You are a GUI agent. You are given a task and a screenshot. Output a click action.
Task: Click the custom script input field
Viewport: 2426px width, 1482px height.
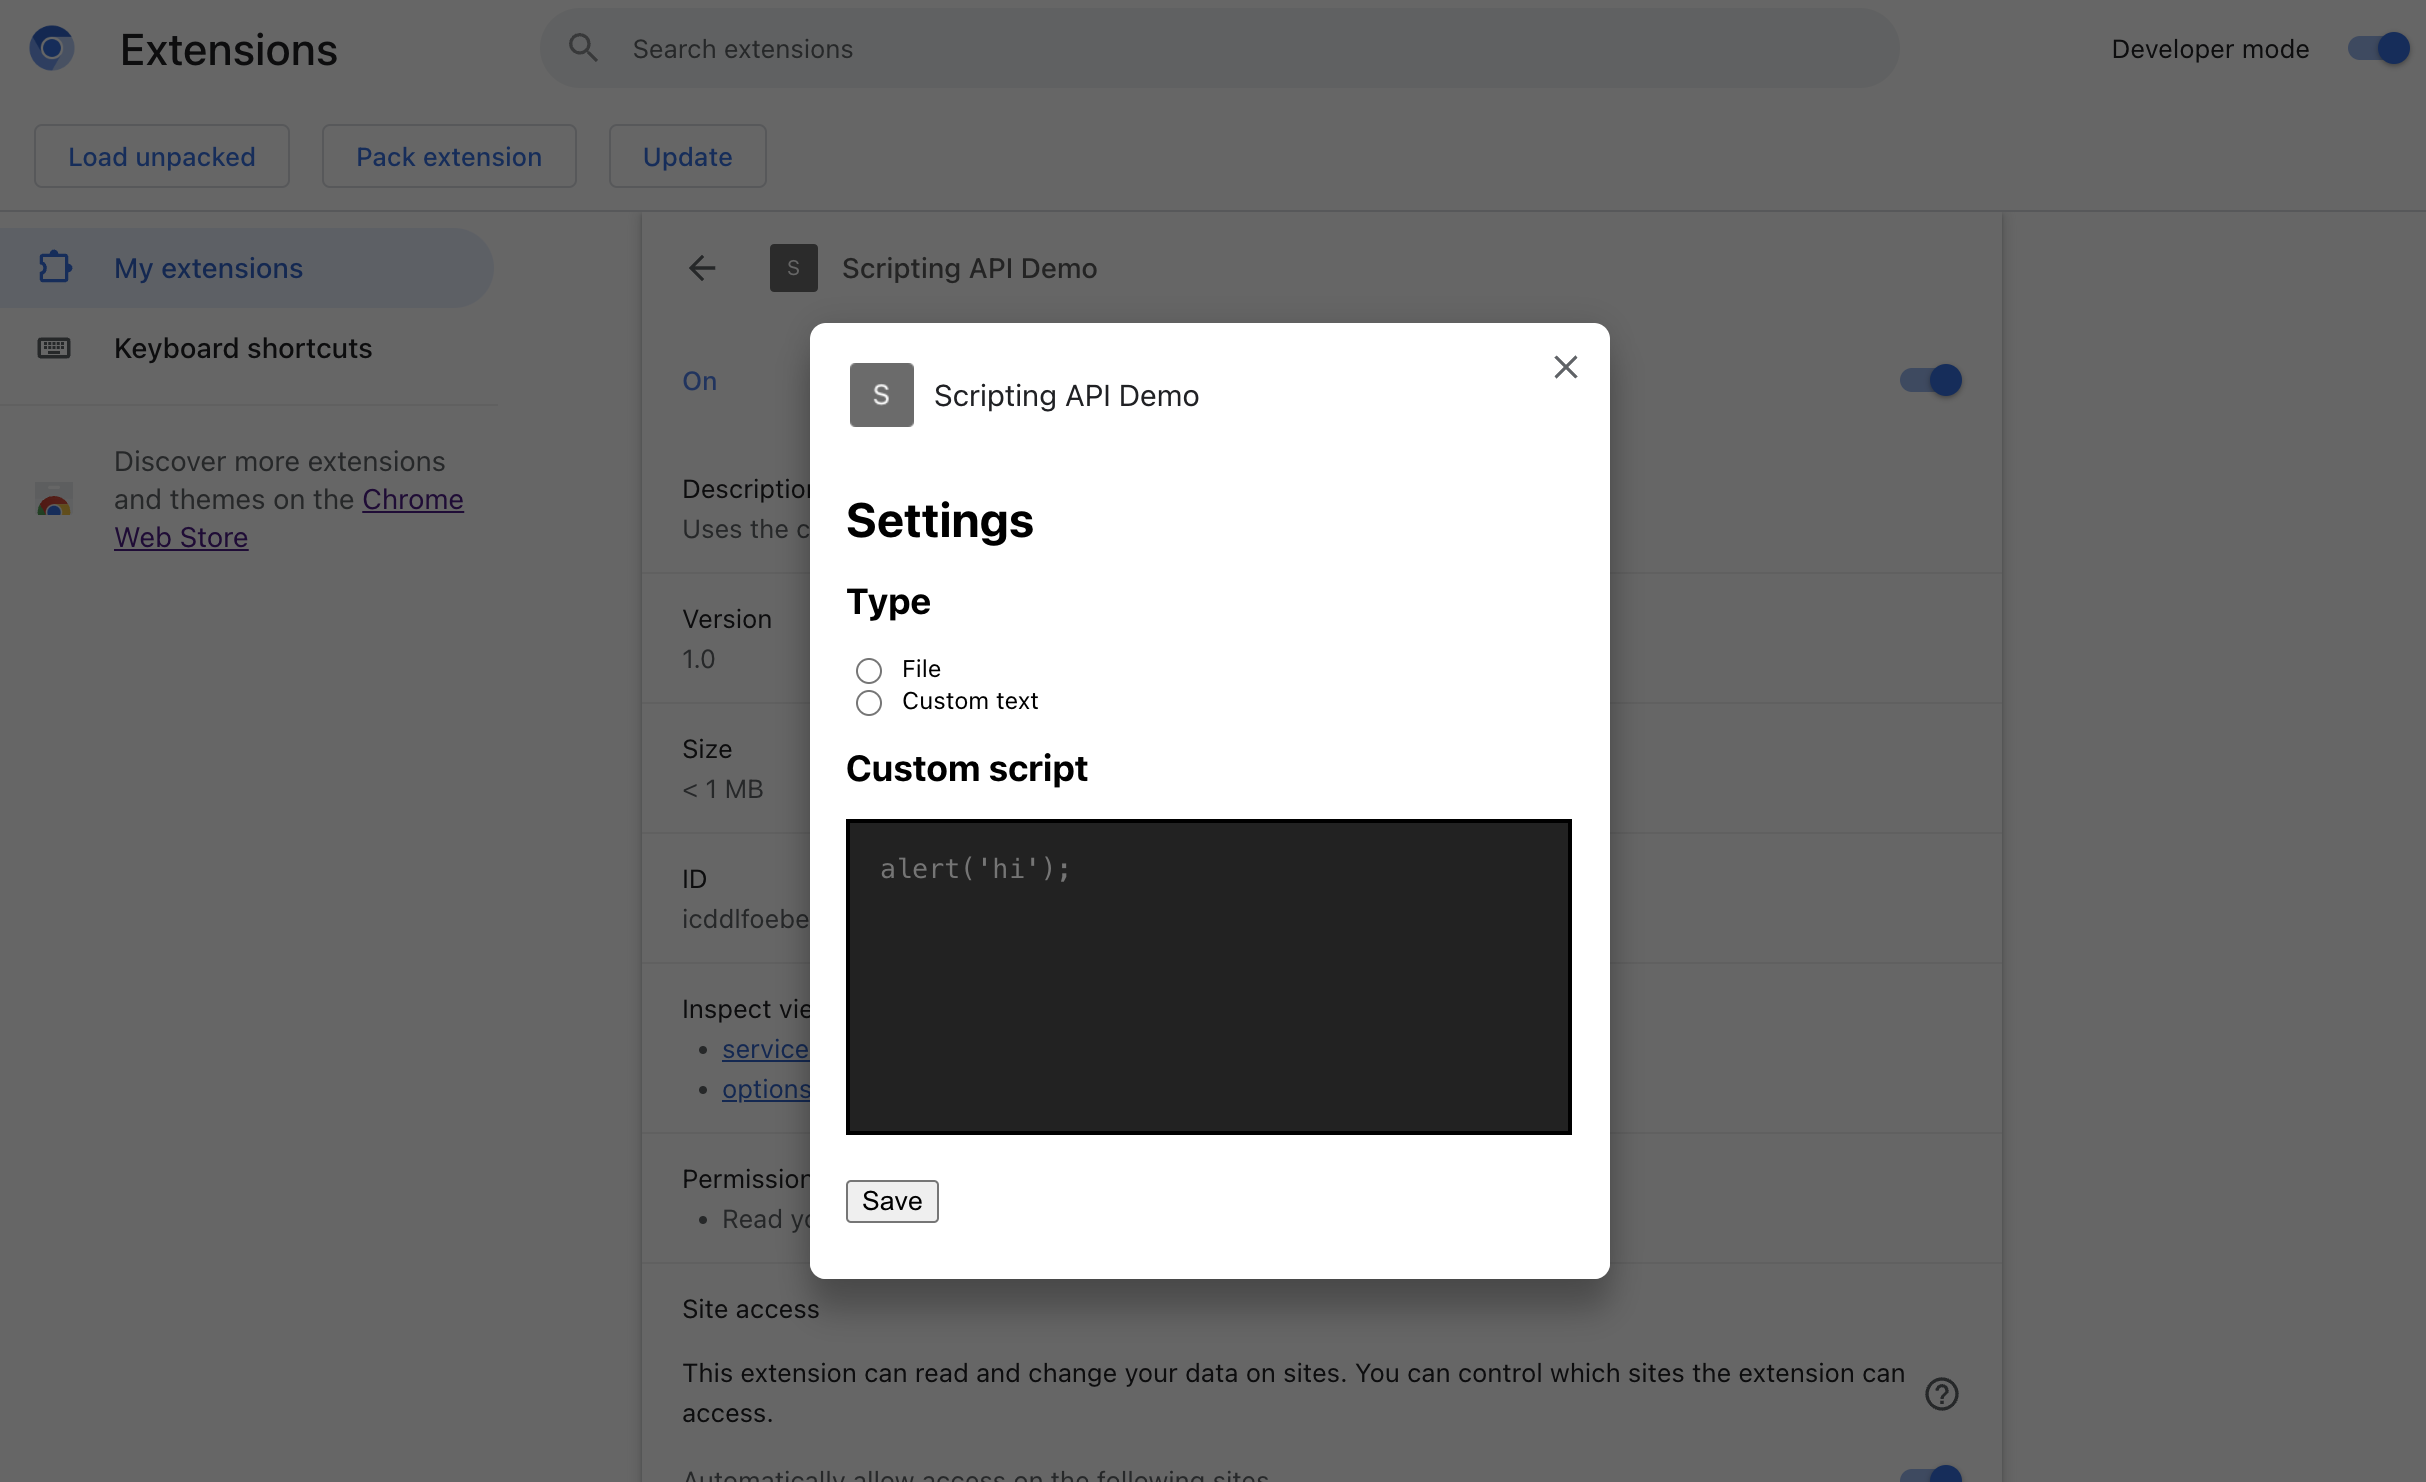click(x=1208, y=976)
